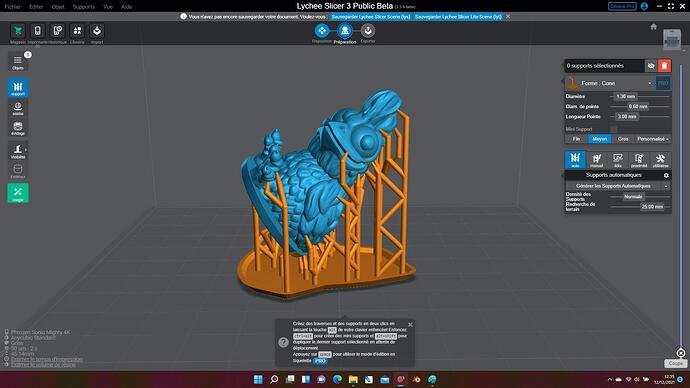Select the Gros support size option

(x=623, y=139)
